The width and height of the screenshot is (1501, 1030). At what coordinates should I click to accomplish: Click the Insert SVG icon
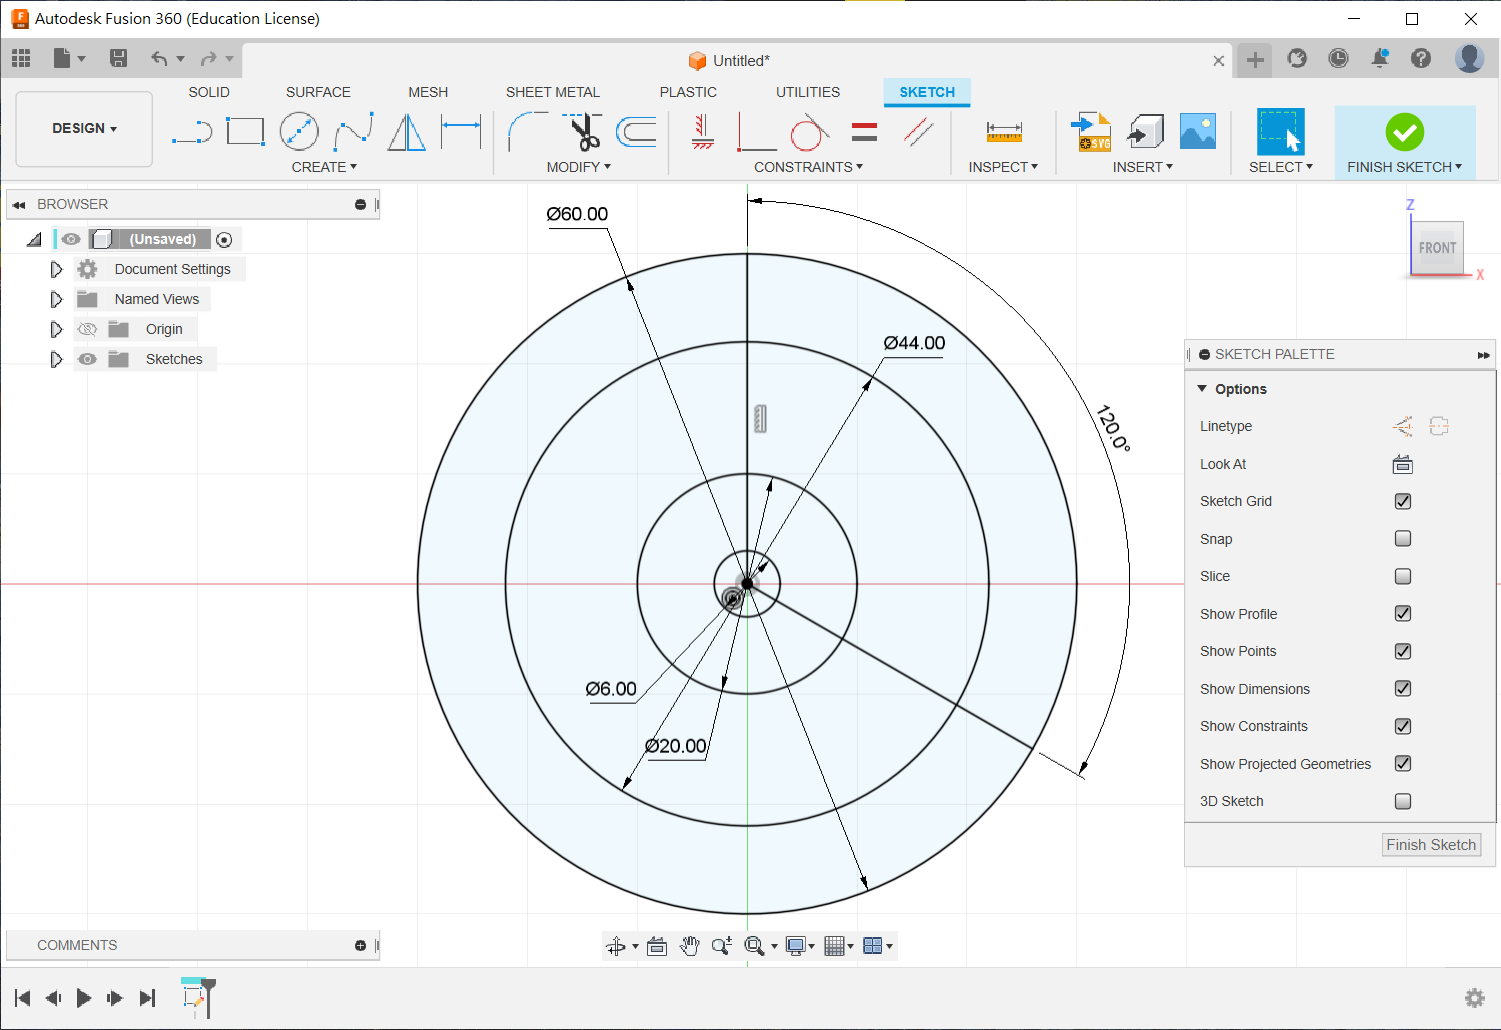pos(1091,132)
